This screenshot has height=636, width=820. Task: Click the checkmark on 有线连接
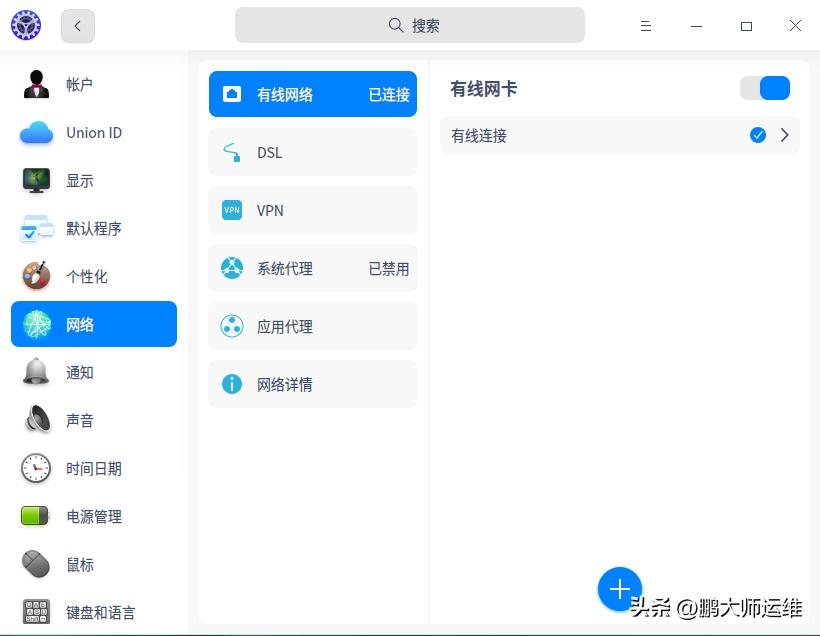coord(758,135)
